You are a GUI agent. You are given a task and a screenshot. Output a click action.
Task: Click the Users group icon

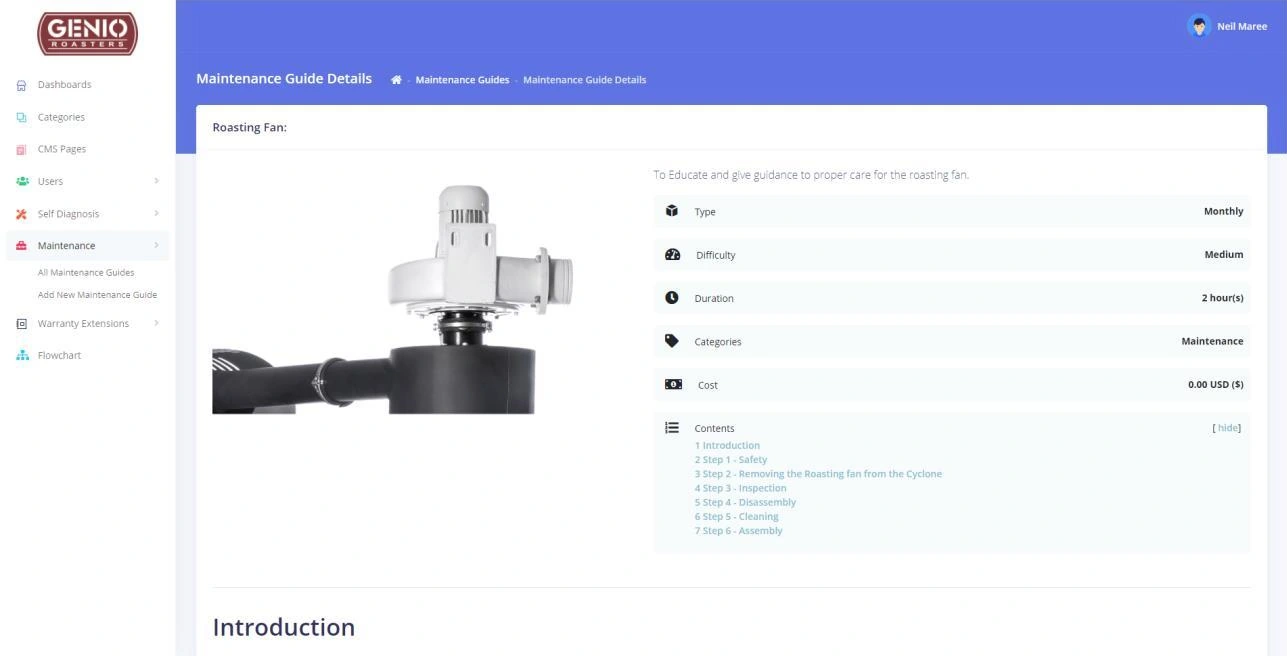pos(22,181)
